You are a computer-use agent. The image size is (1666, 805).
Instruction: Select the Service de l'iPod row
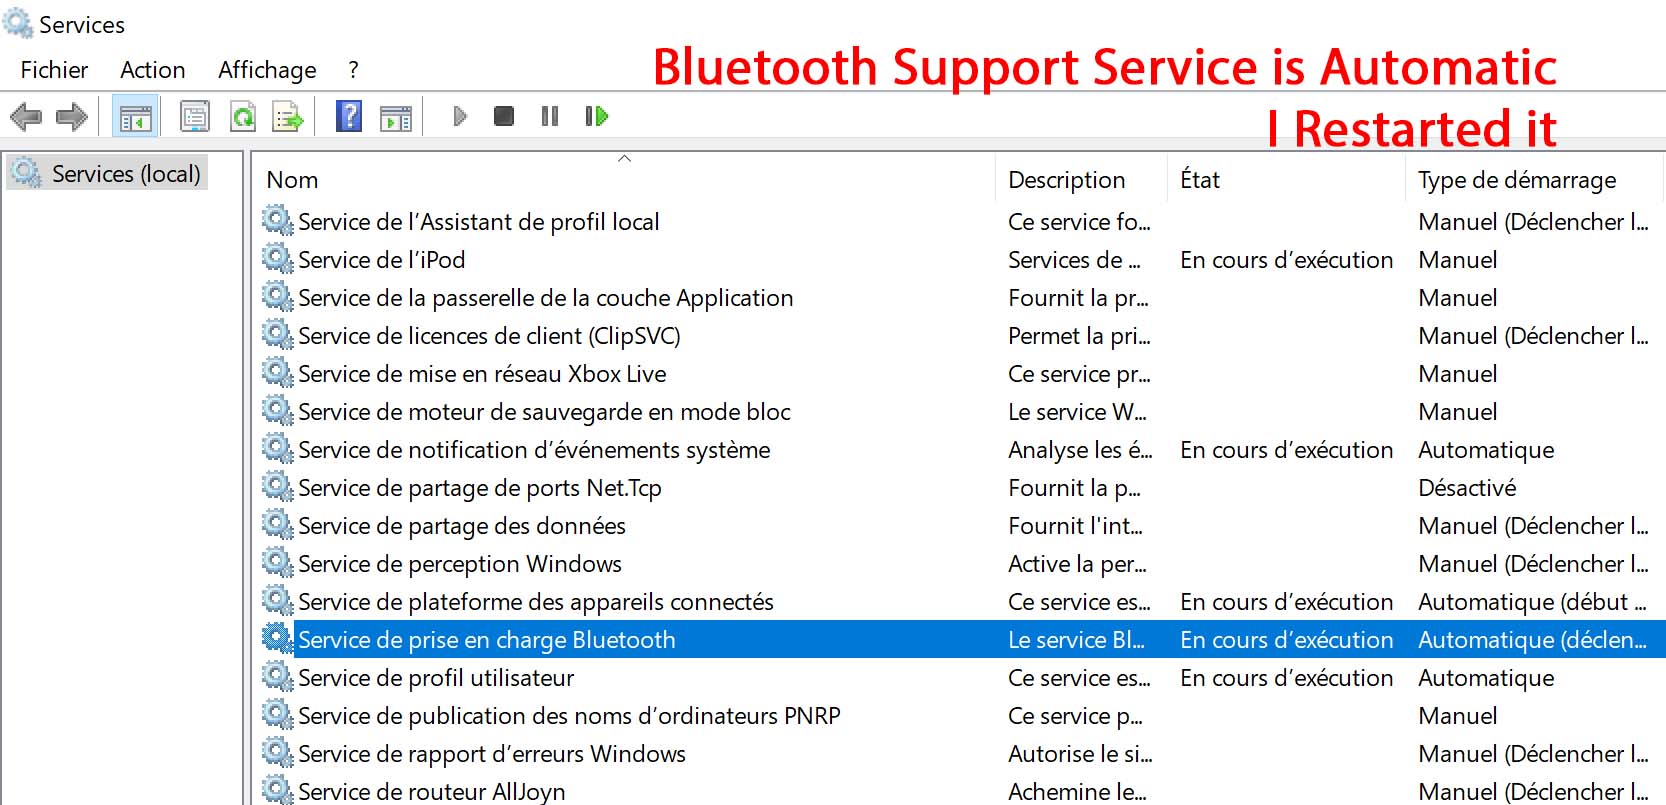(x=381, y=260)
